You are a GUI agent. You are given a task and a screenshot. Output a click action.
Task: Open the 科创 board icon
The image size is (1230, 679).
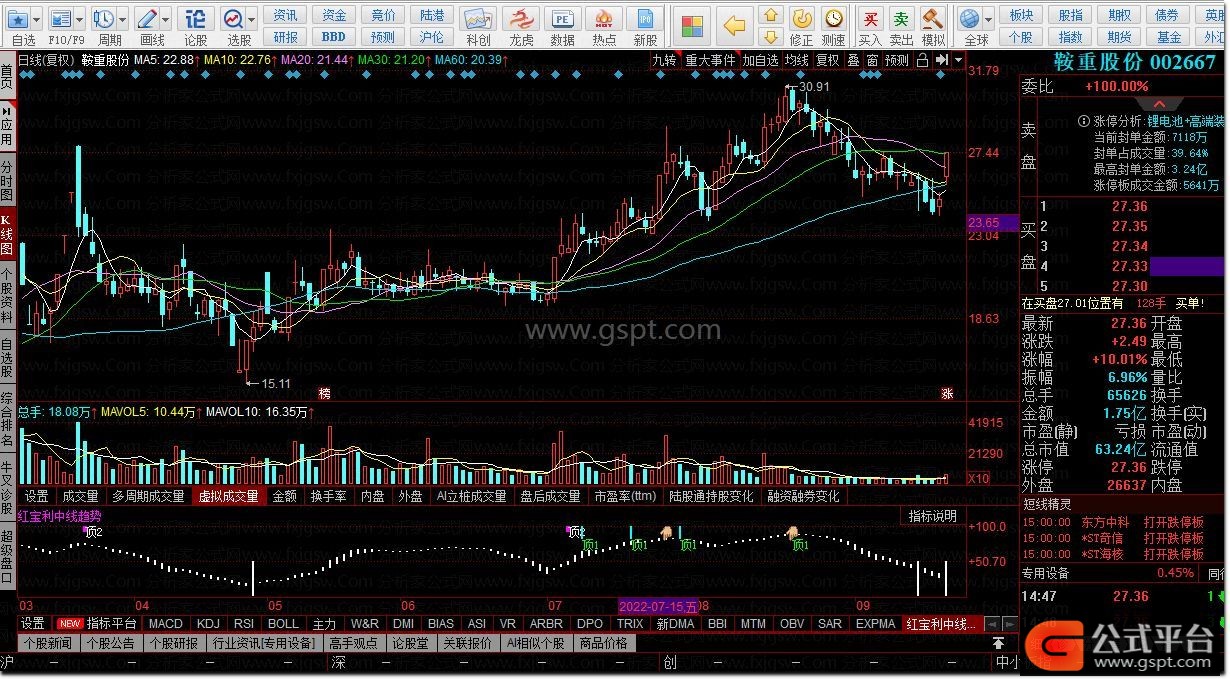pyautogui.click(x=478, y=20)
